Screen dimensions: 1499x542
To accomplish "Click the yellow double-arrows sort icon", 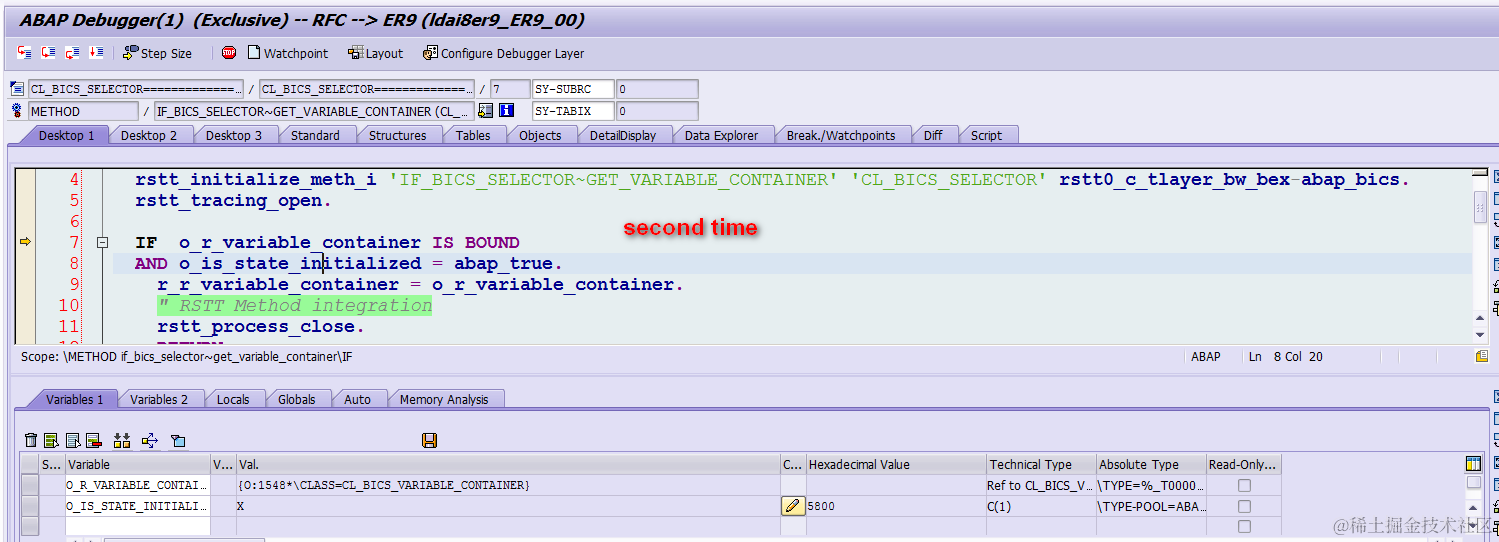I will tap(122, 440).
